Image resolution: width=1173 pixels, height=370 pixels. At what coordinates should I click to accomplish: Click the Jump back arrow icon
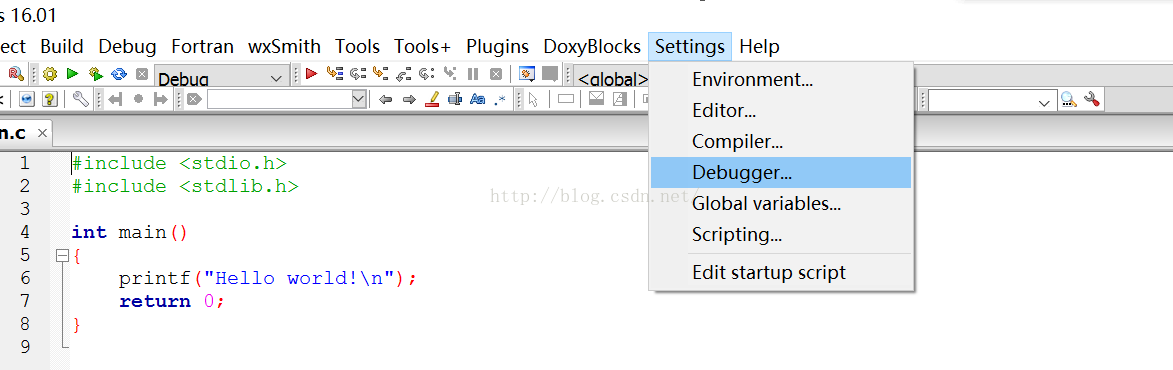pos(114,99)
